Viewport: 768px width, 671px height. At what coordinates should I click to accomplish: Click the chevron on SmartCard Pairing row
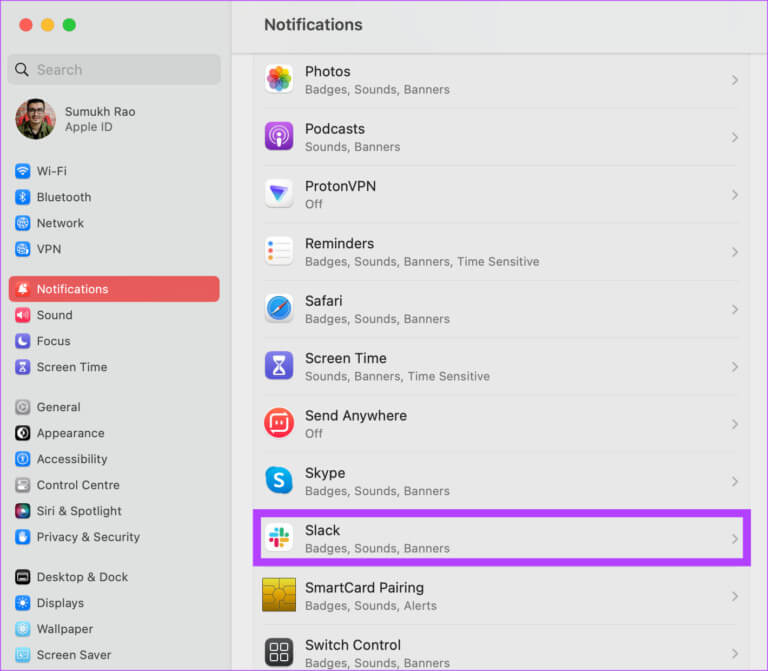click(735, 596)
